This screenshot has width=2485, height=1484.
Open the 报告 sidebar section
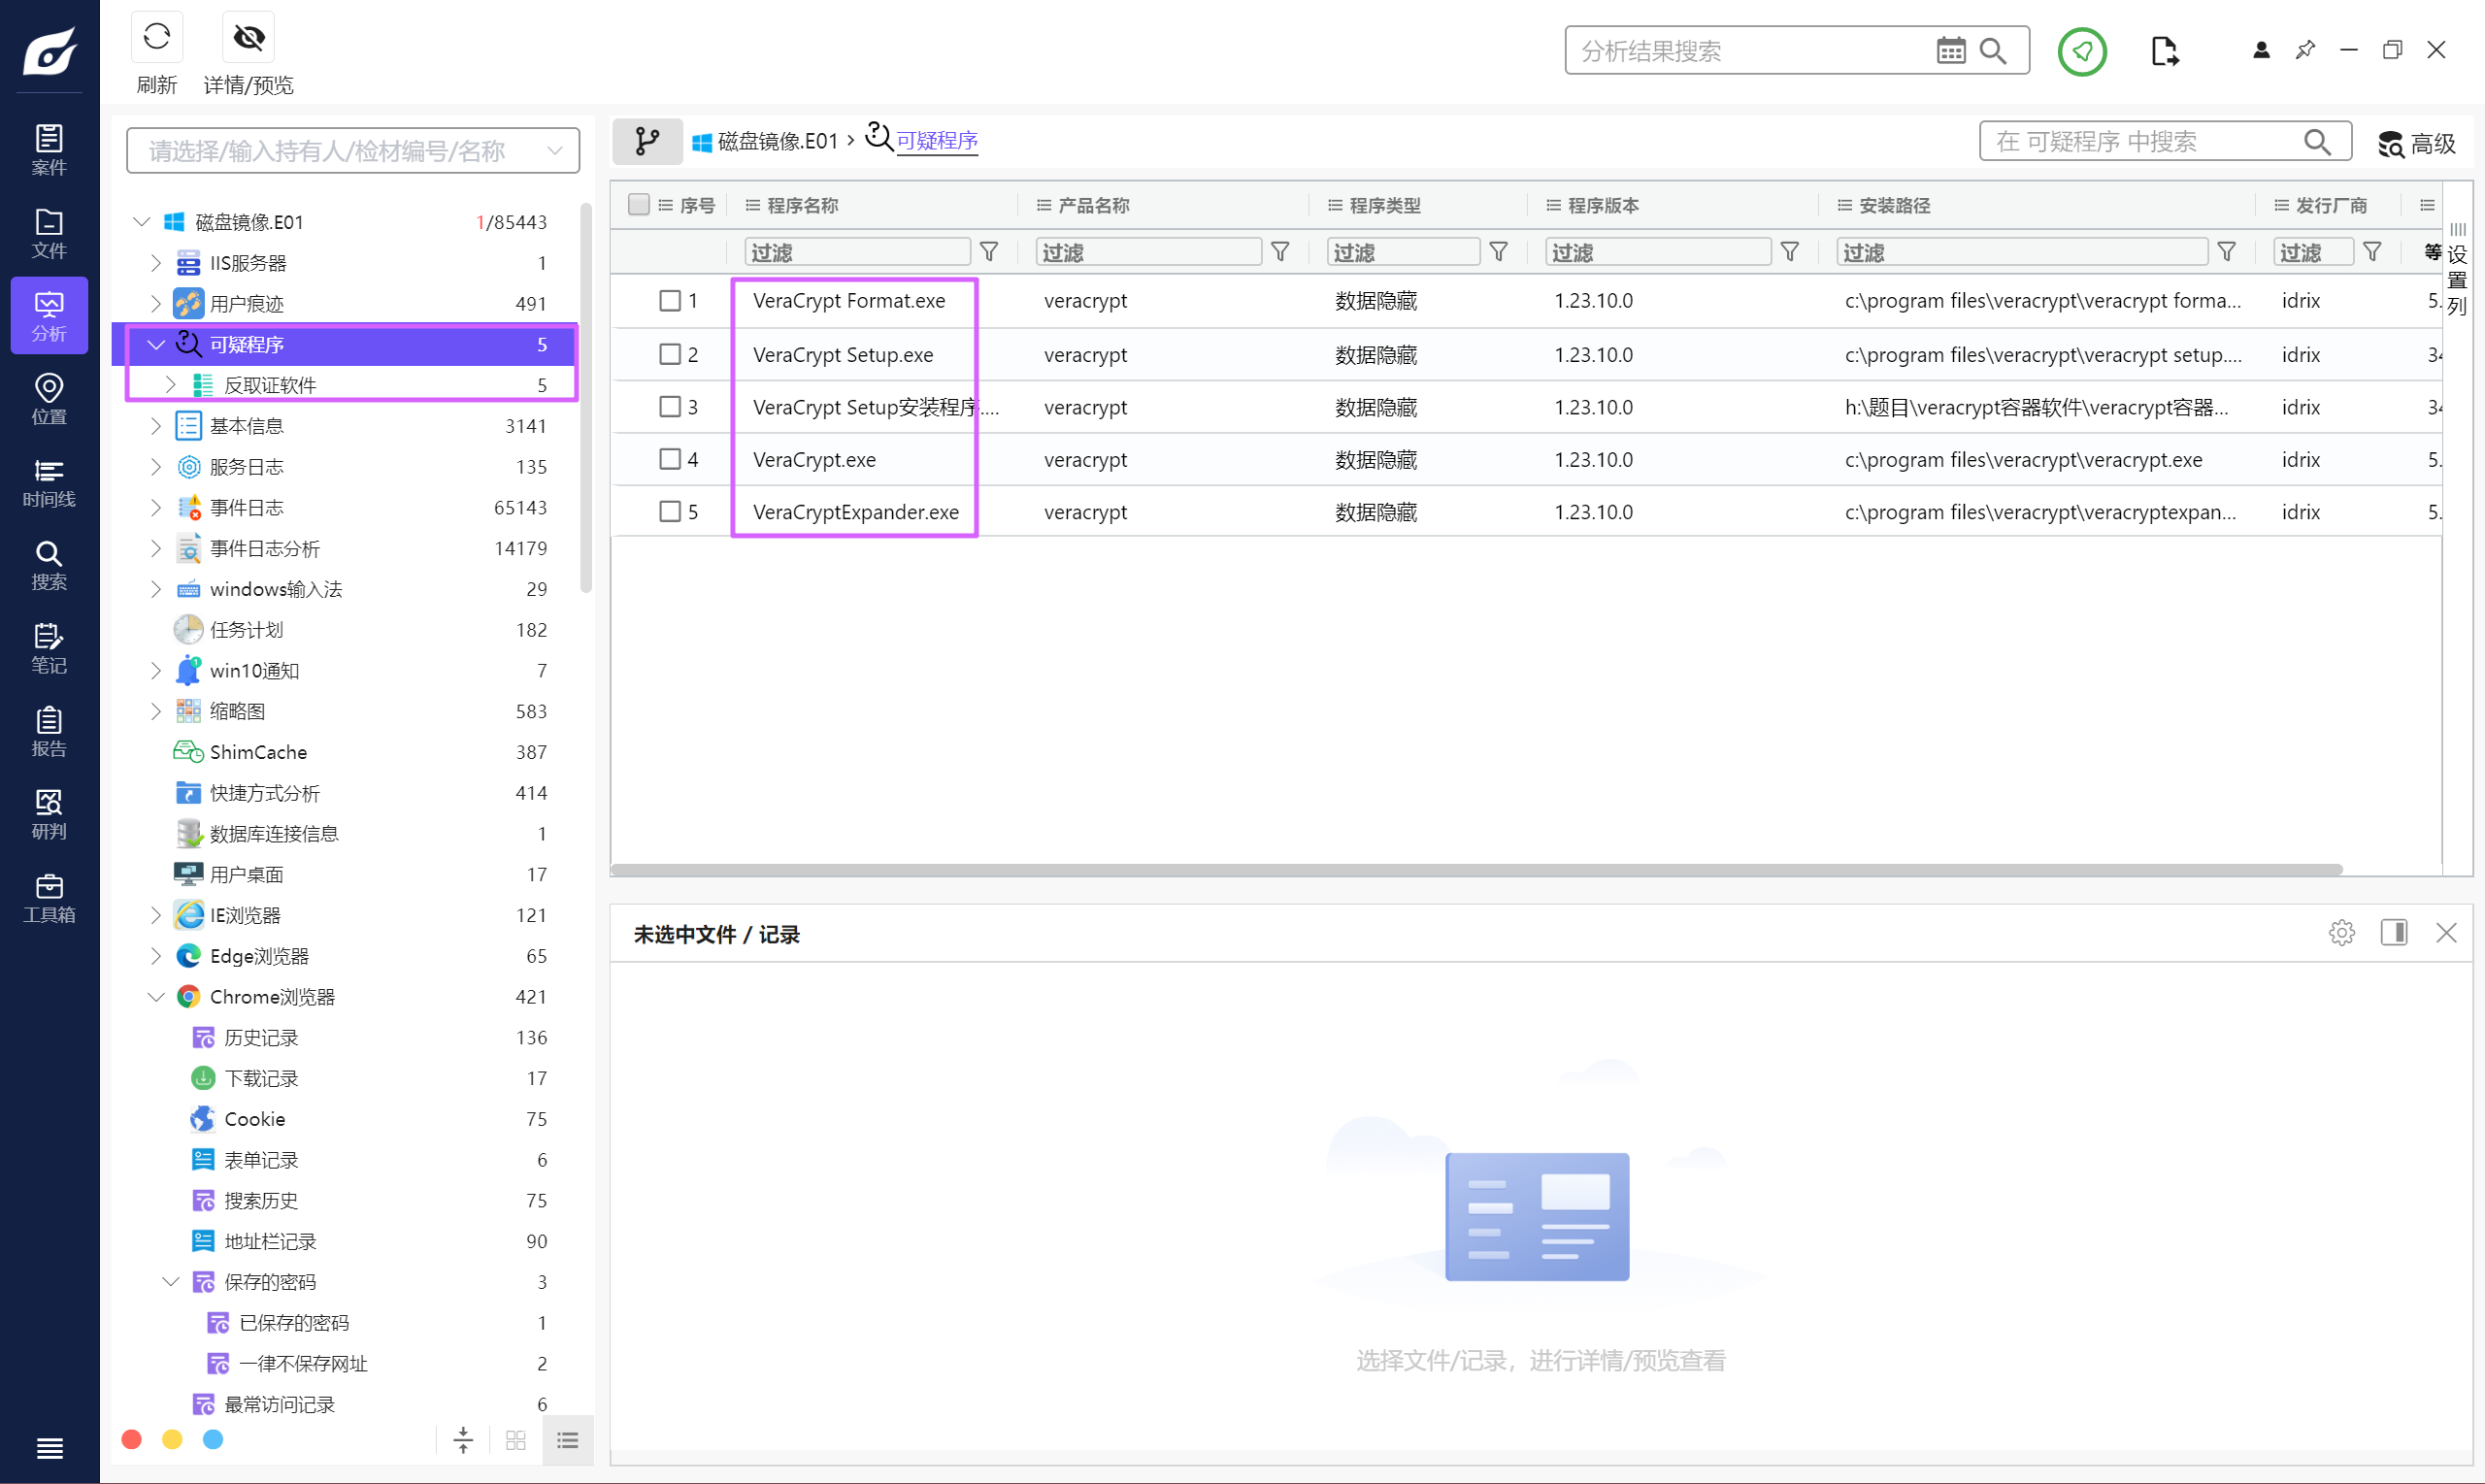click(x=49, y=730)
